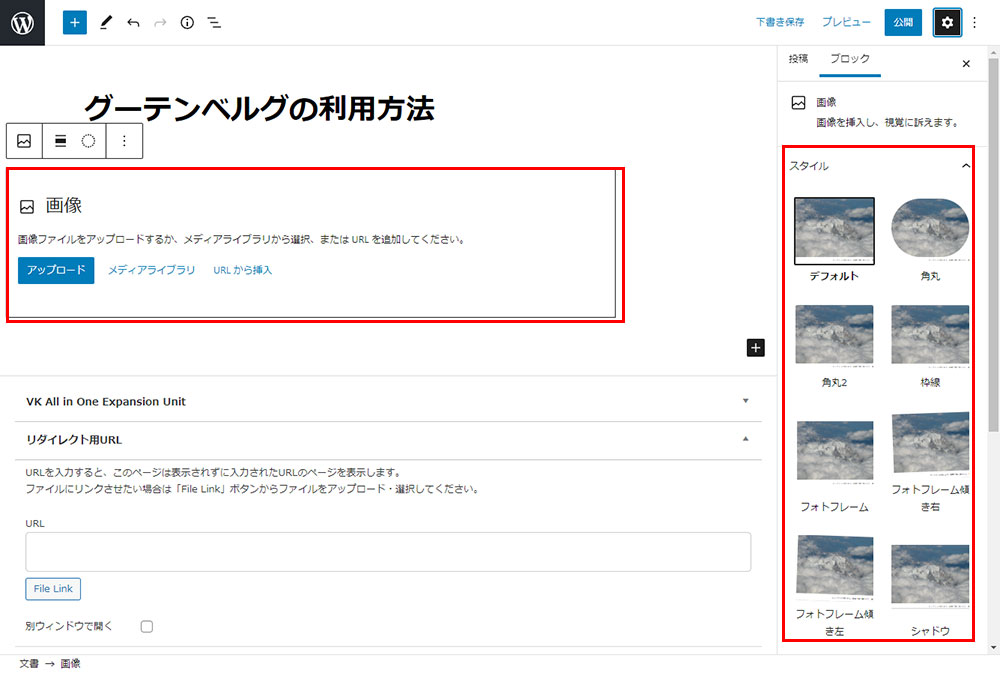Image resolution: width=1000 pixels, height=673 pixels.
Task: Collapse the スタイル panel
Action: click(965, 166)
